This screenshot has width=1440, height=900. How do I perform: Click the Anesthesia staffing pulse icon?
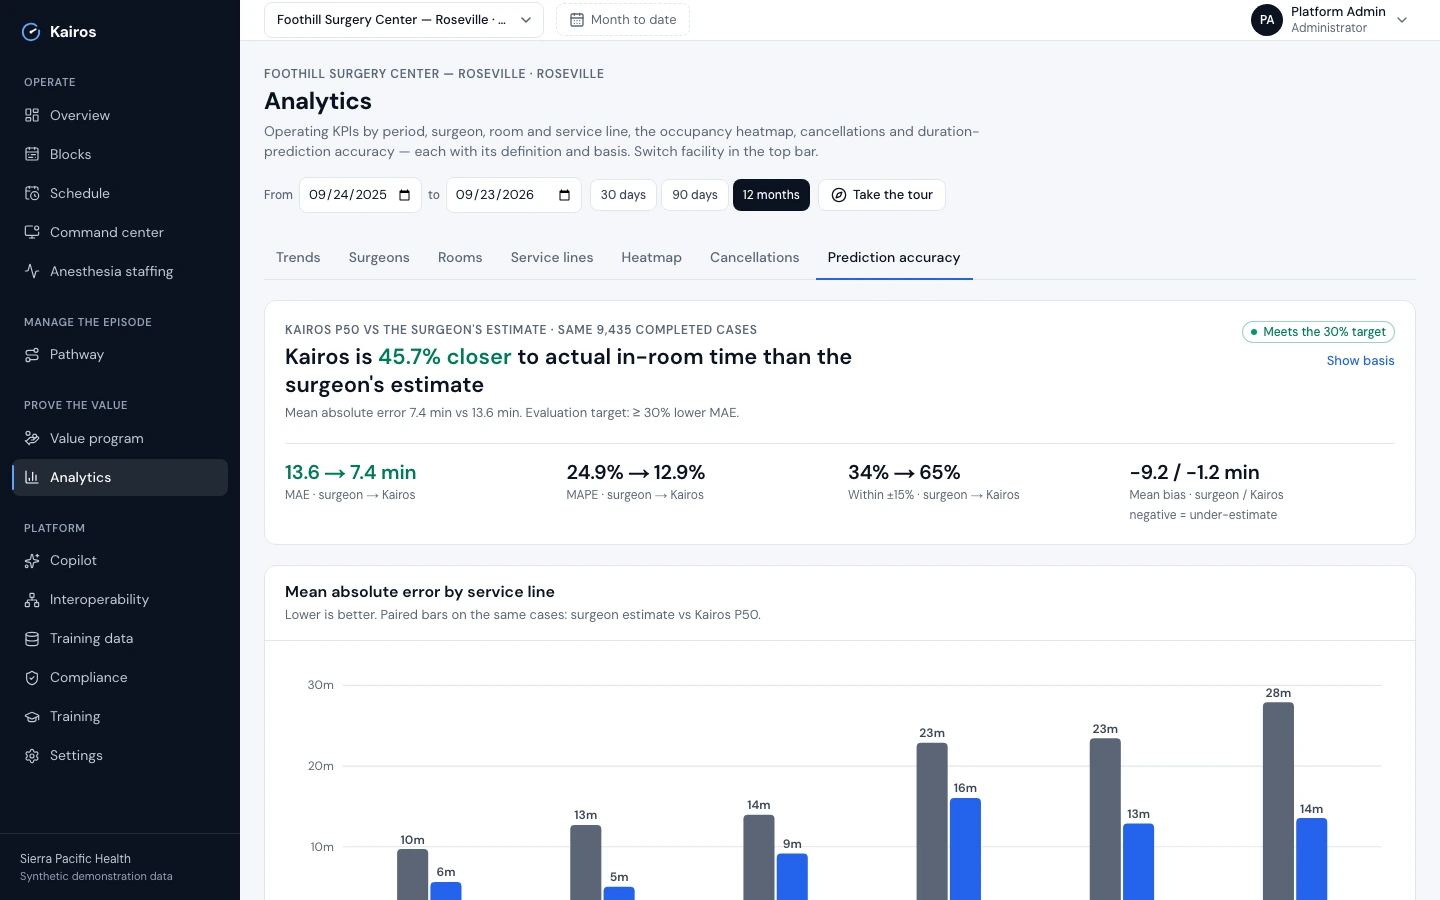tap(32, 271)
